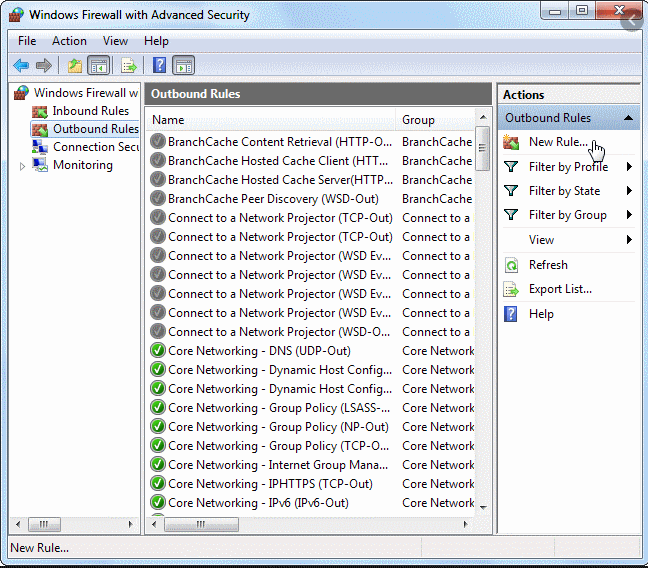Open the Help menu in menu bar
This screenshot has height=568, width=648.
tap(156, 41)
